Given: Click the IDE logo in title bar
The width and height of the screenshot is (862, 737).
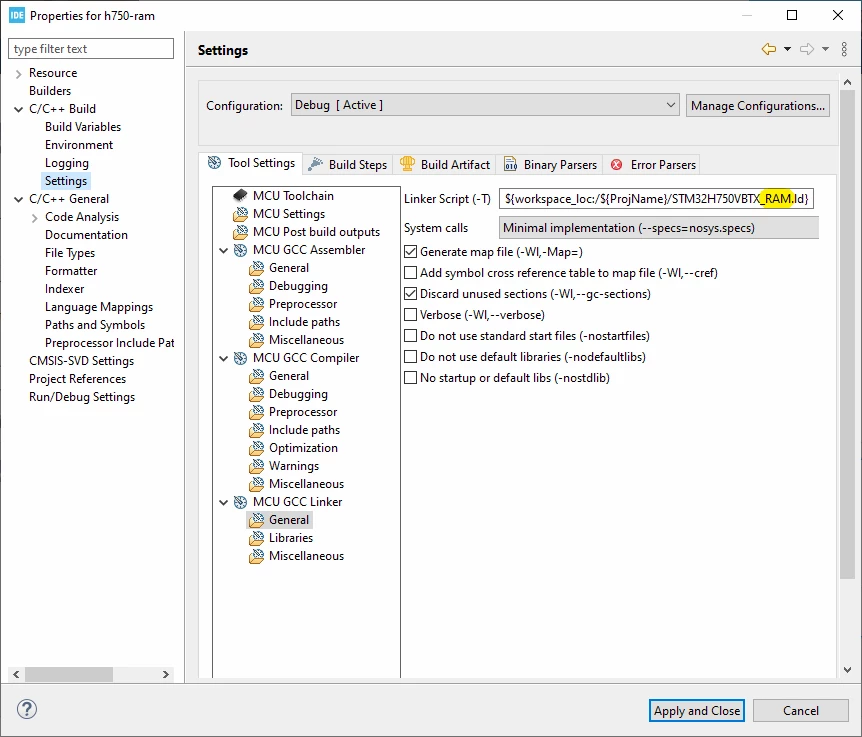Looking at the screenshot, I should (17, 15).
